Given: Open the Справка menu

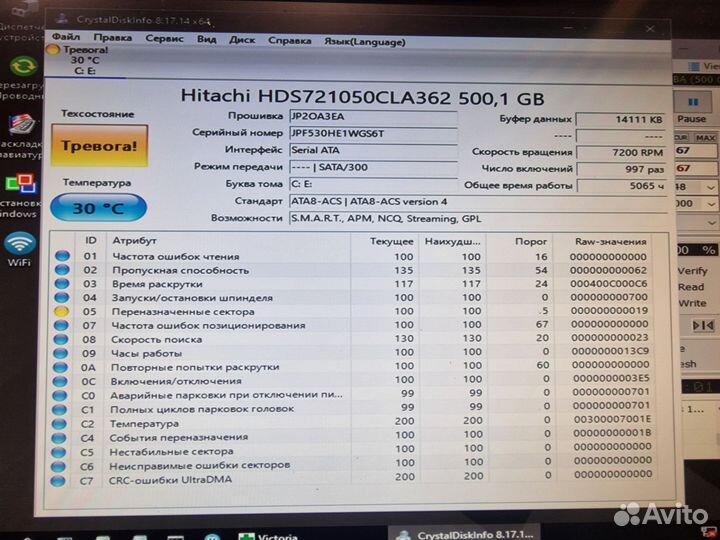Looking at the screenshot, I should pos(290,41).
